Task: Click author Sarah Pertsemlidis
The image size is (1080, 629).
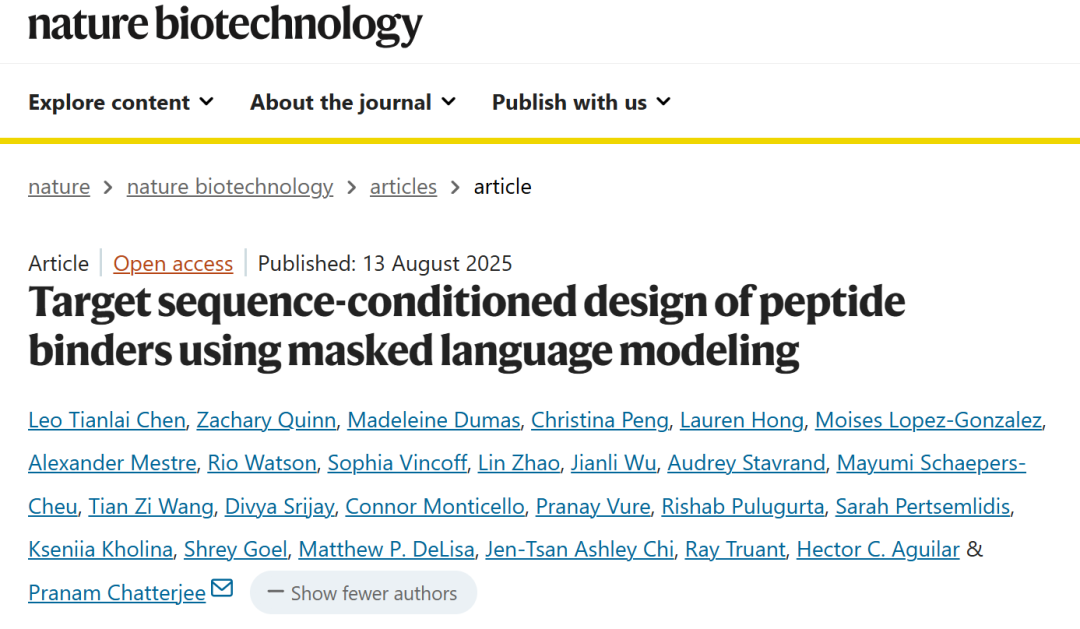Action: coord(923,506)
